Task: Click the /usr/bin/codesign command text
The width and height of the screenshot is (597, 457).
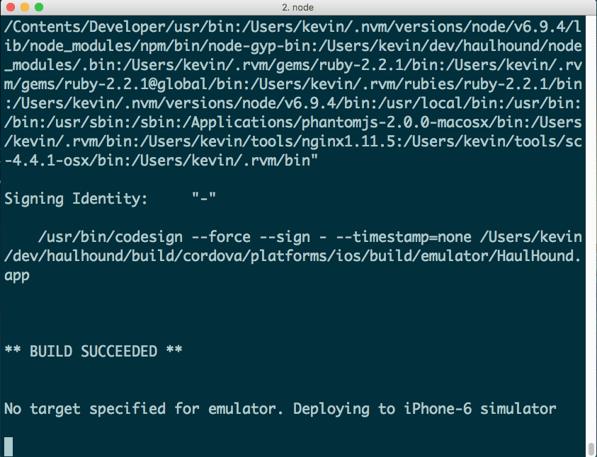Action: point(110,237)
